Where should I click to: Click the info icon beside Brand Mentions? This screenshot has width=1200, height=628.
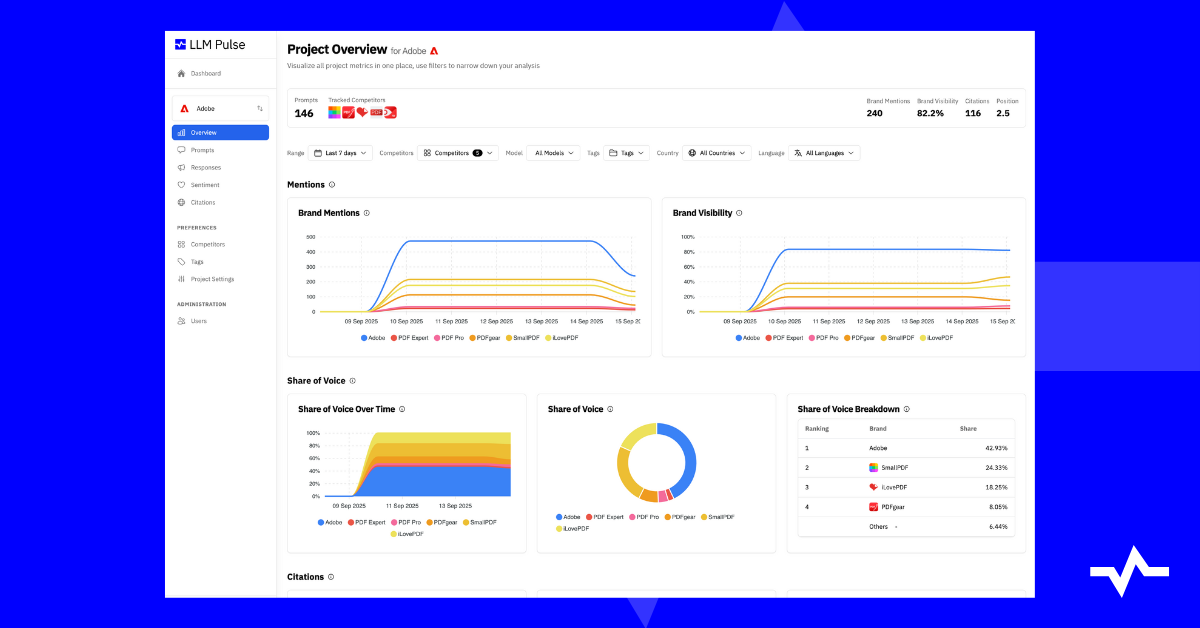pos(367,213)
